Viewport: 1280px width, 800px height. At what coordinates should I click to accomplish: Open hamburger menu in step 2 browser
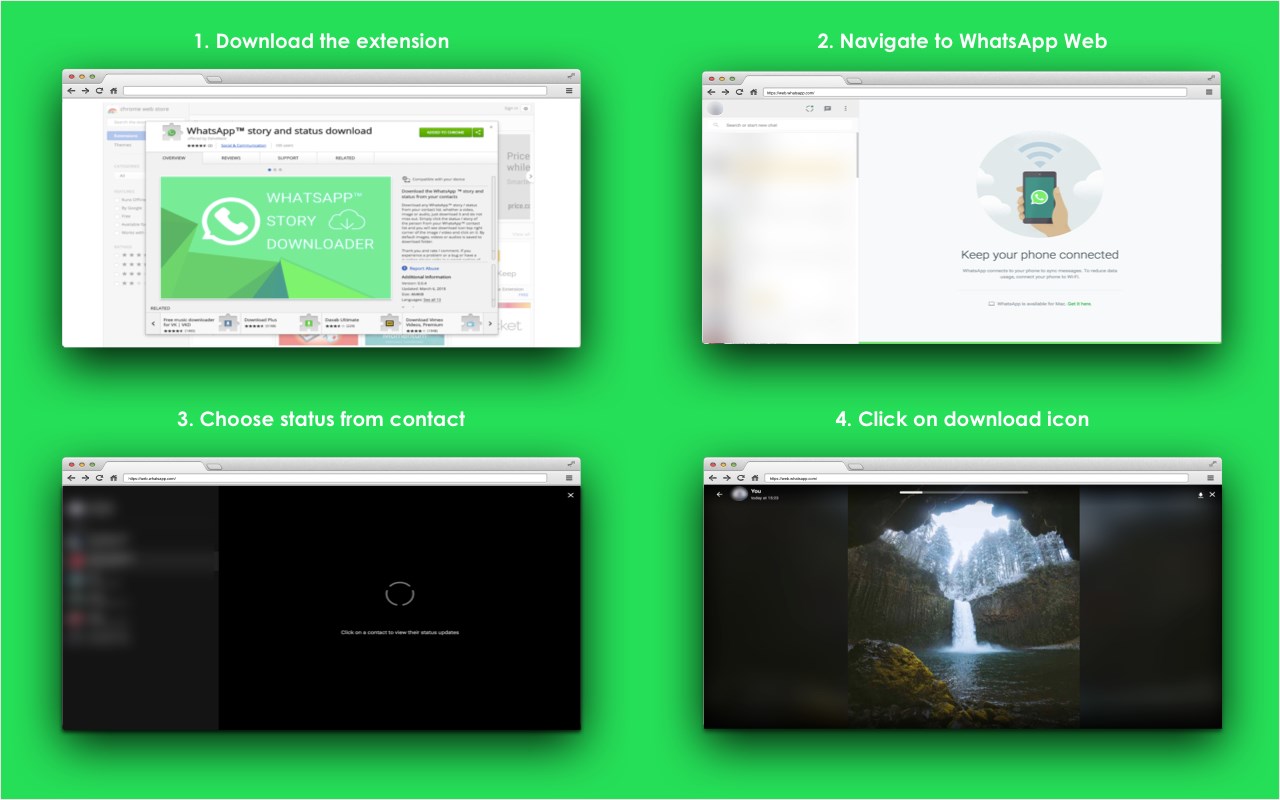coord(1208,92)
